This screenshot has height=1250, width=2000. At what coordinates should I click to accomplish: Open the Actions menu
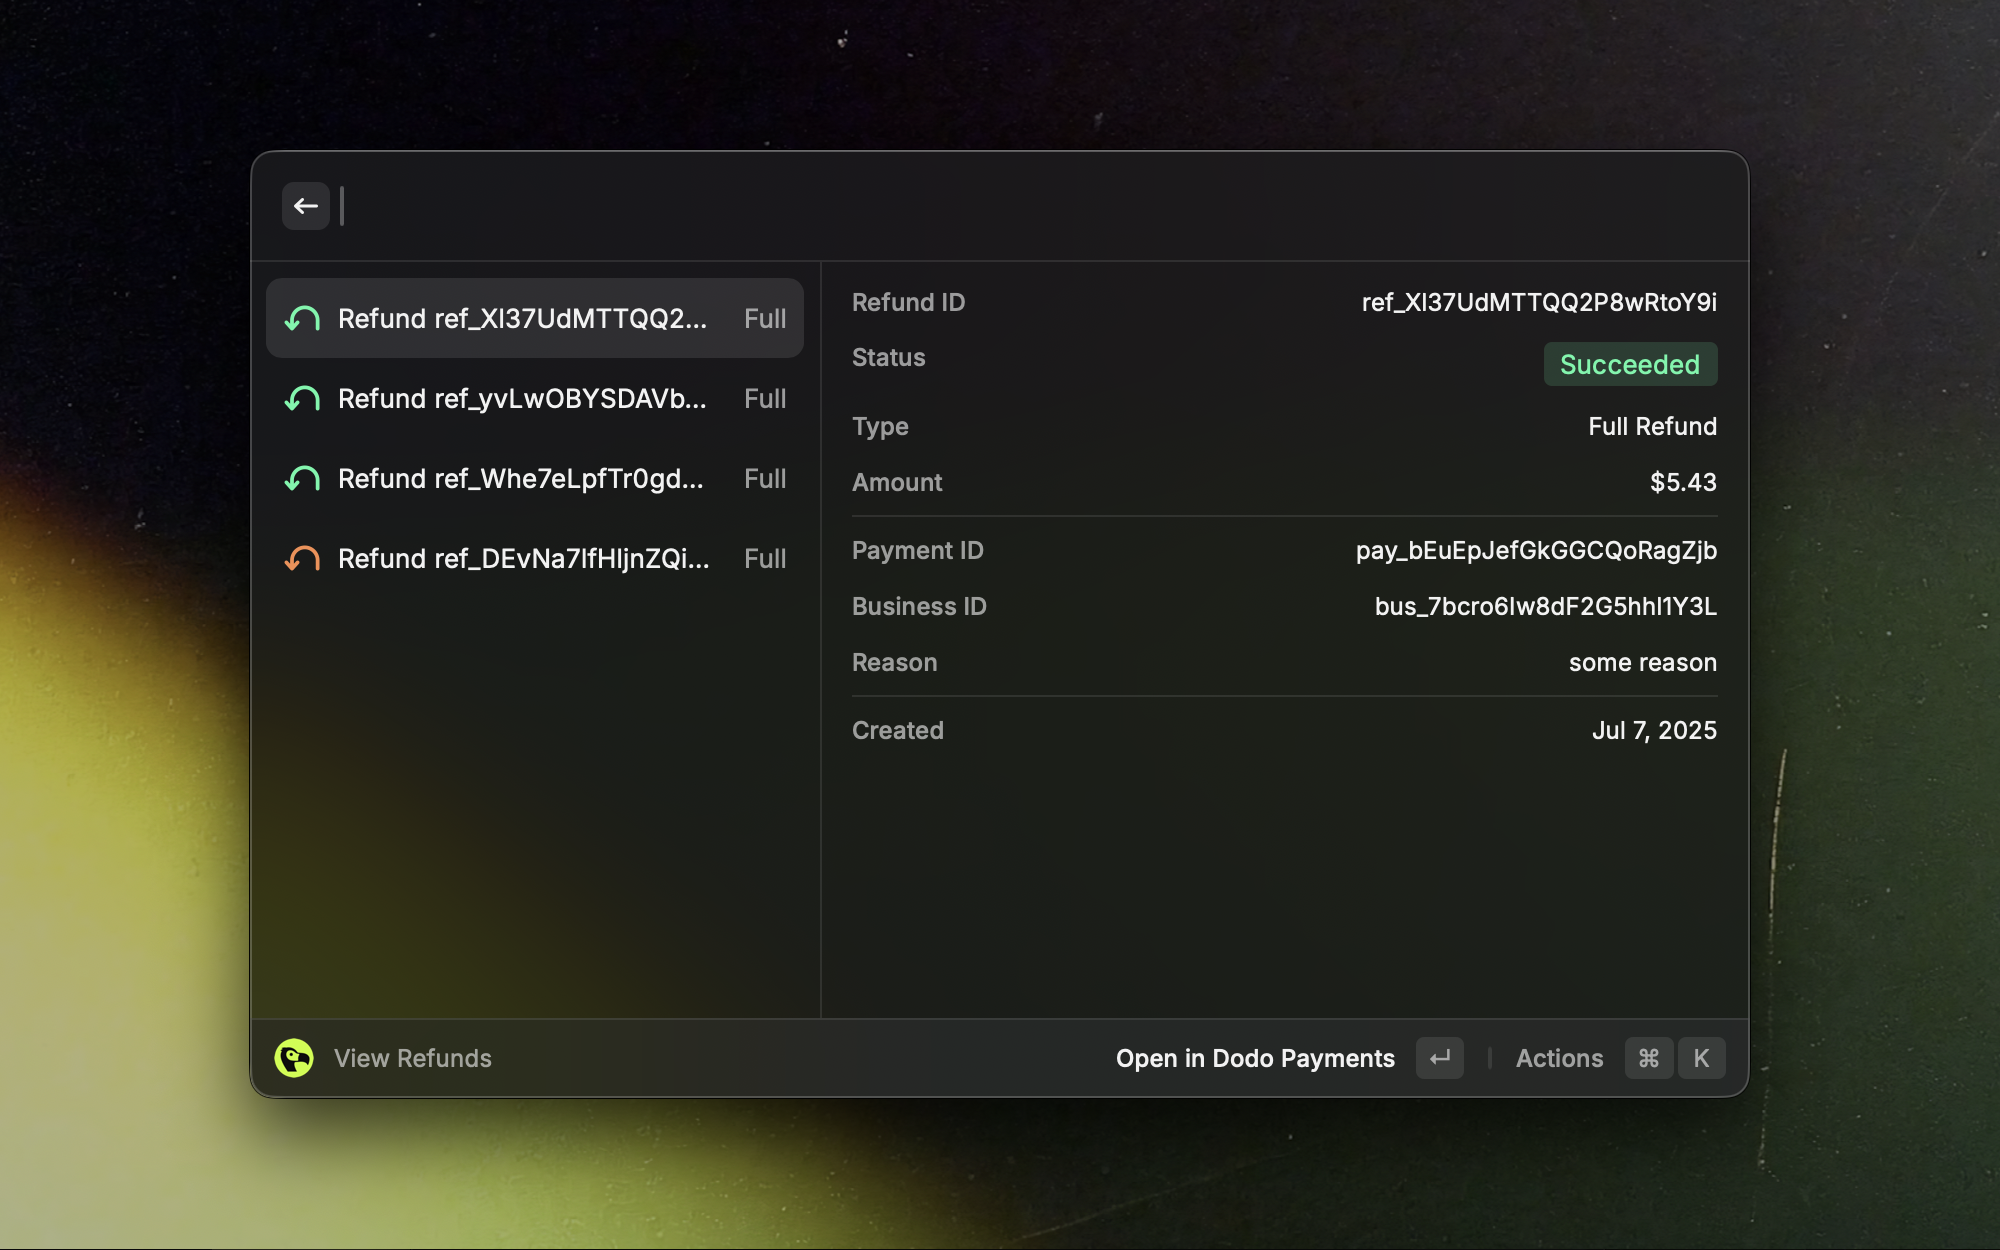pos(1559,1057)
